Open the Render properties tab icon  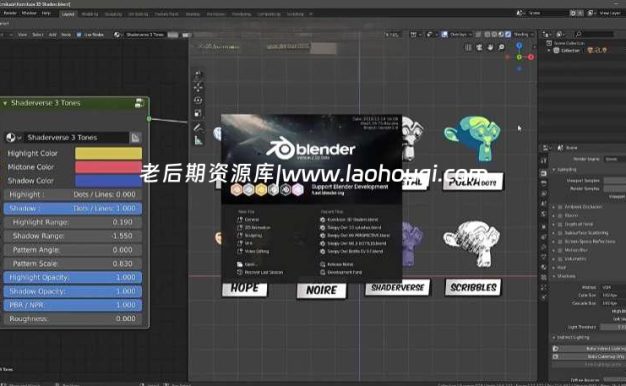(543, 172)
